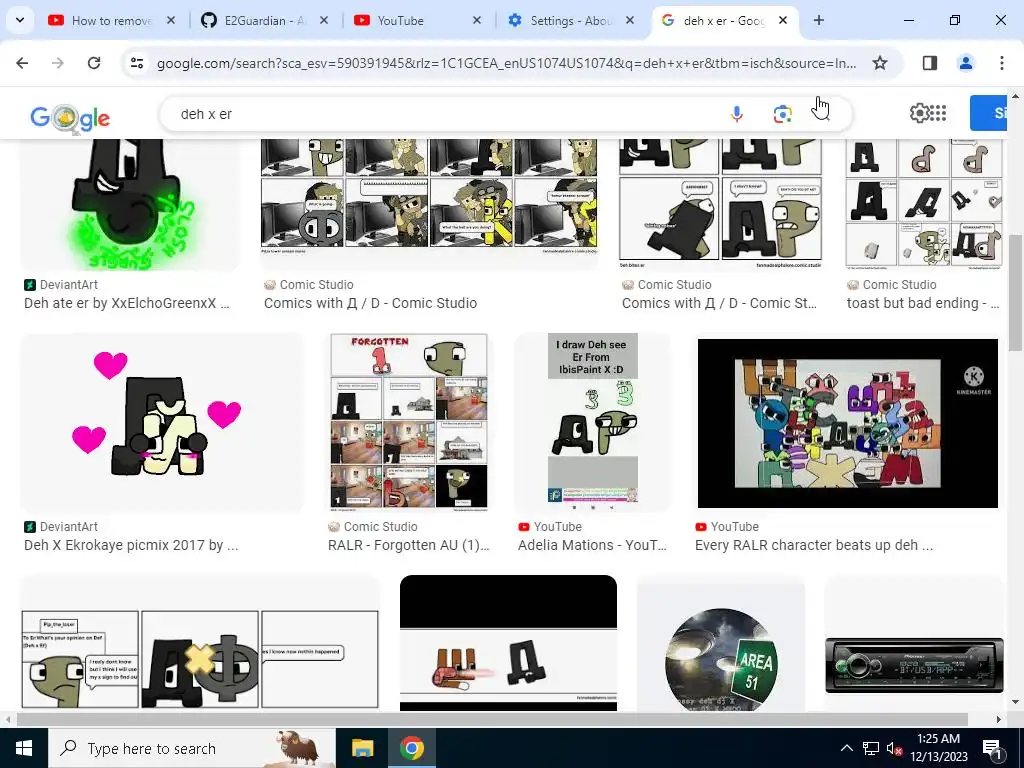This screenshot has width=1024, height=768.
Task: Click the muted volume icon in tray
Action: click(895, 749)
